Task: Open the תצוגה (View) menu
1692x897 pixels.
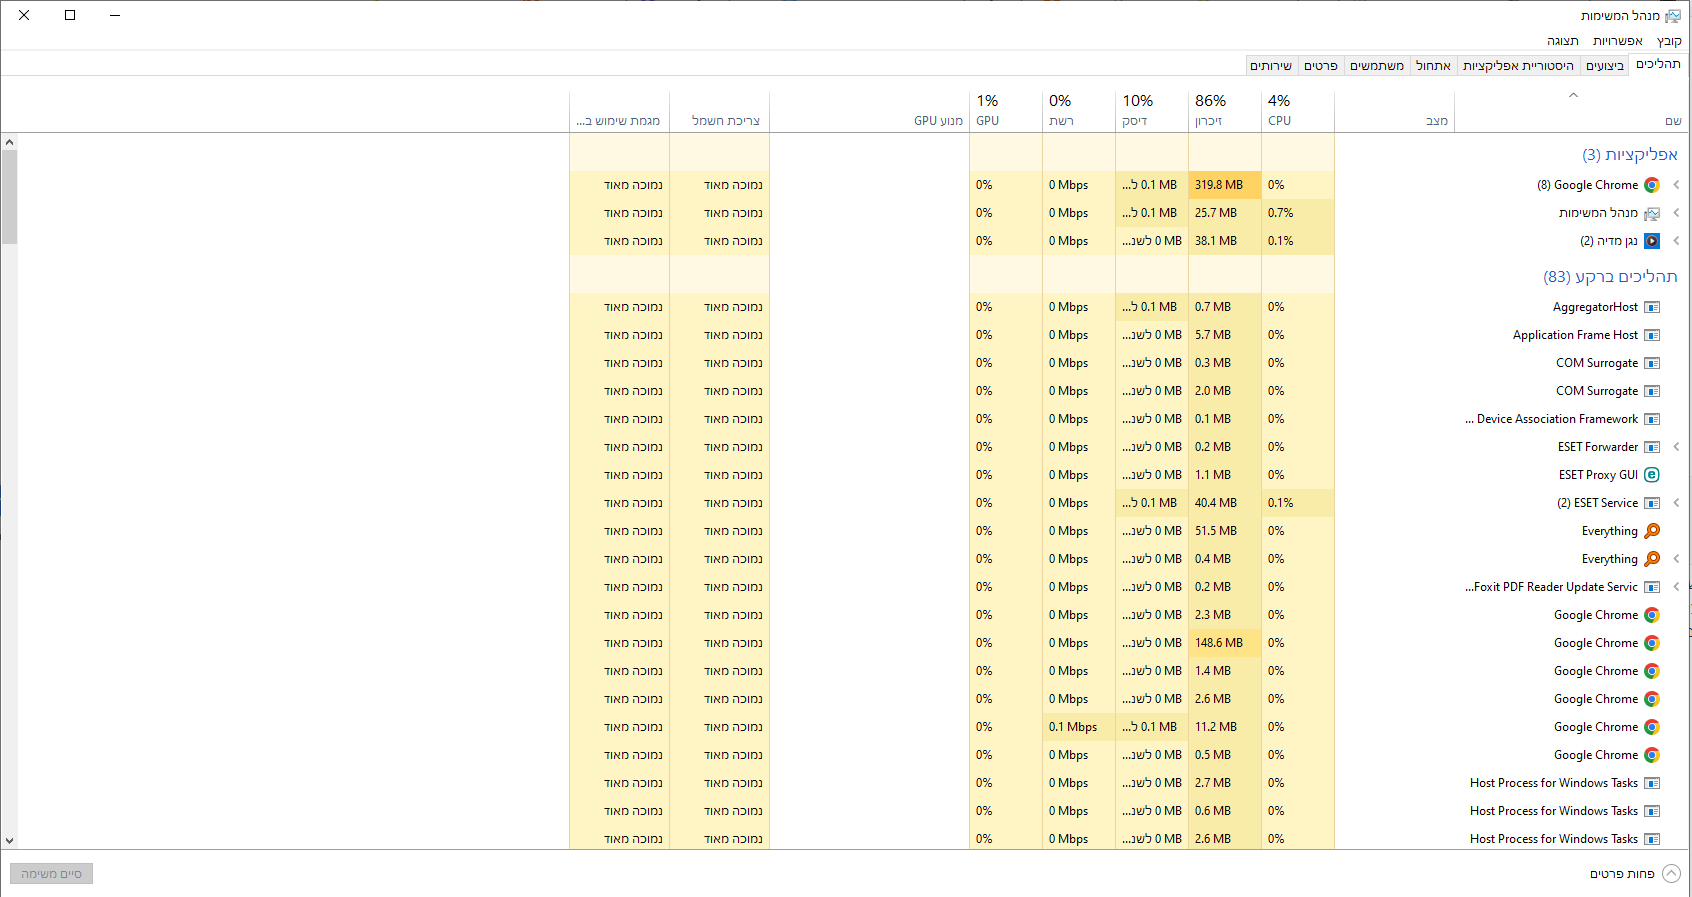Action: pos(1563,41)
